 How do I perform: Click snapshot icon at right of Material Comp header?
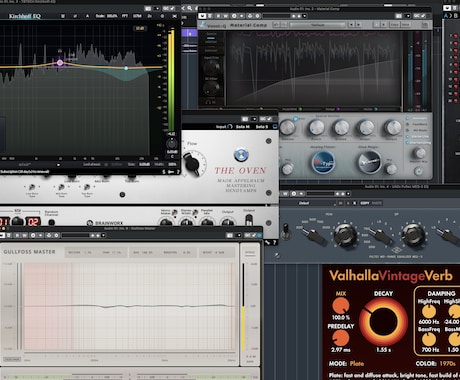click(x=399, y=16)
